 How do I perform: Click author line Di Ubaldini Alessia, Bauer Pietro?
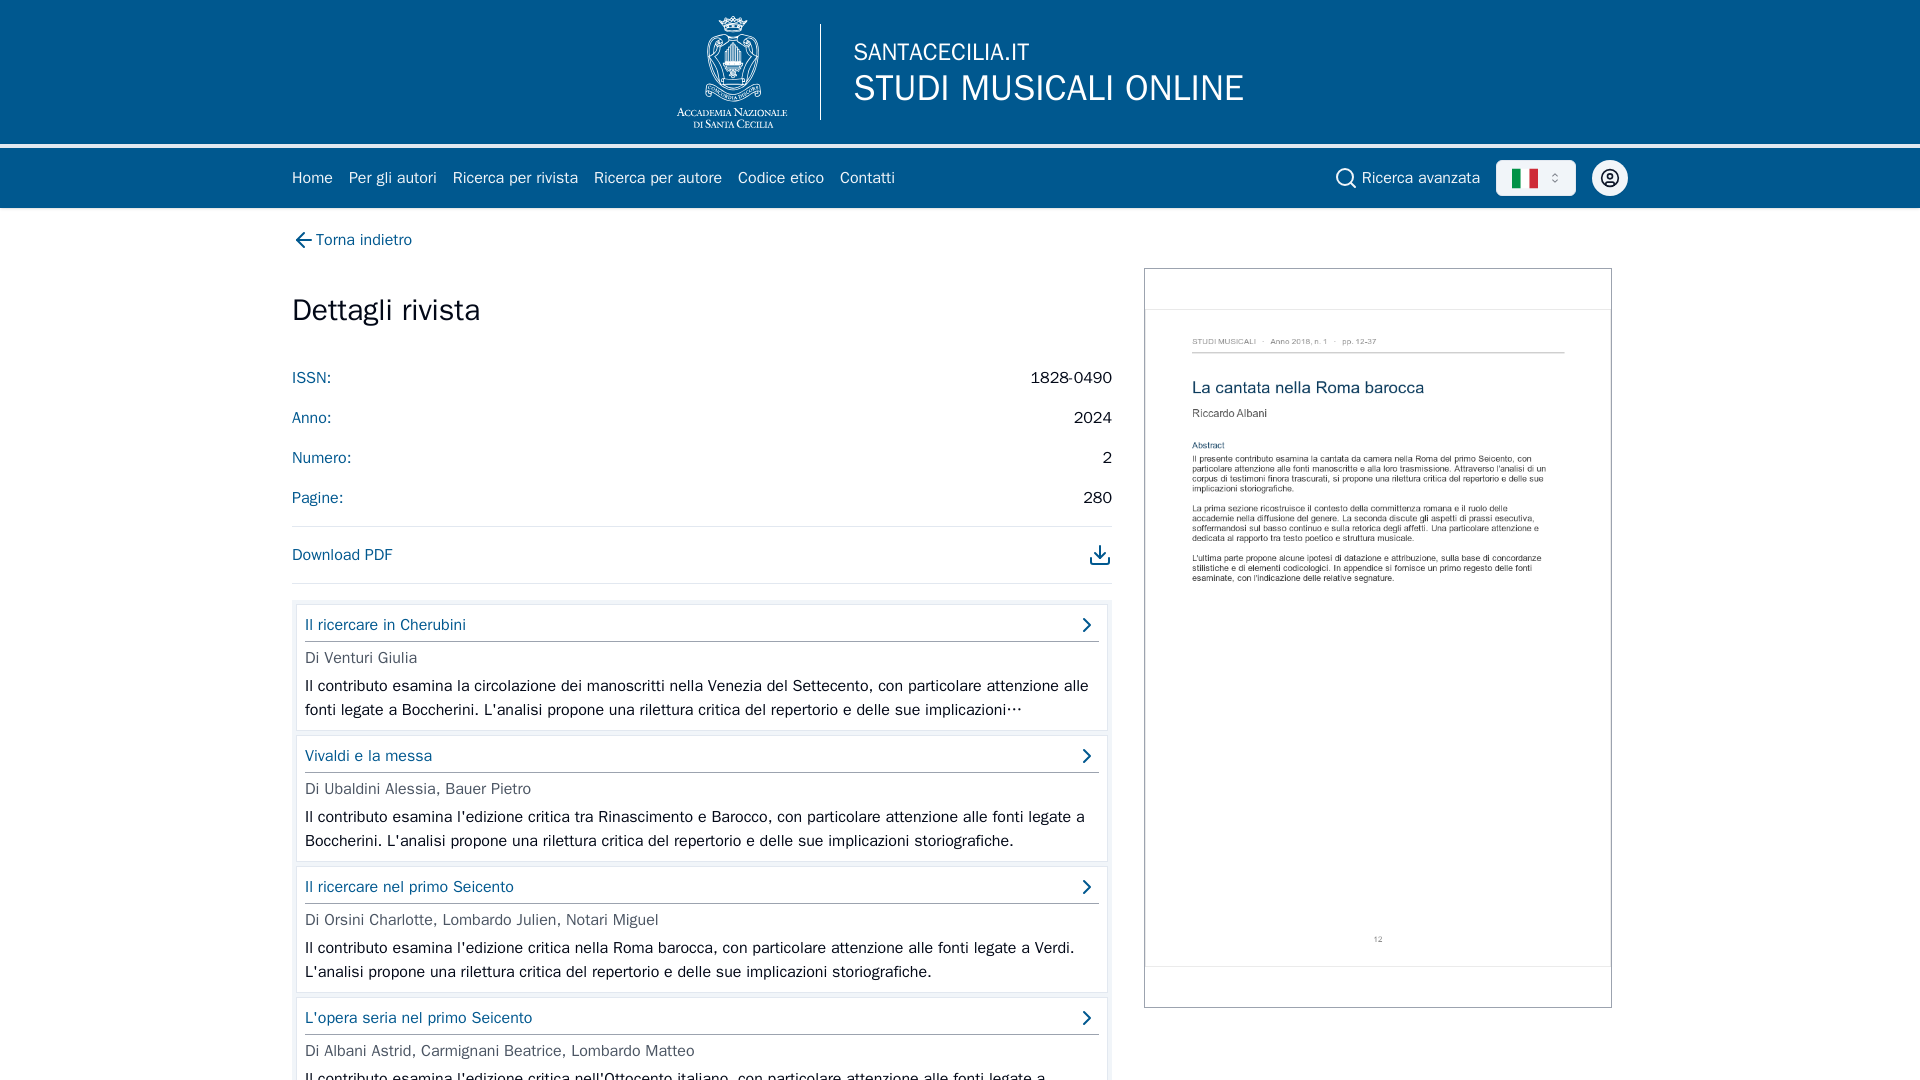coord(418,789)
